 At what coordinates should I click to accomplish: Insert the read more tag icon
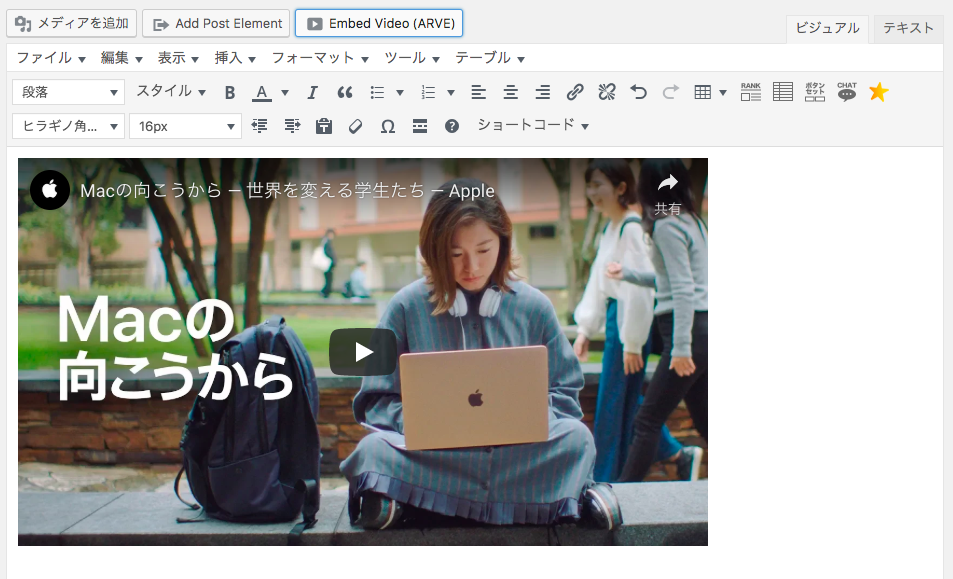point(420,126)
